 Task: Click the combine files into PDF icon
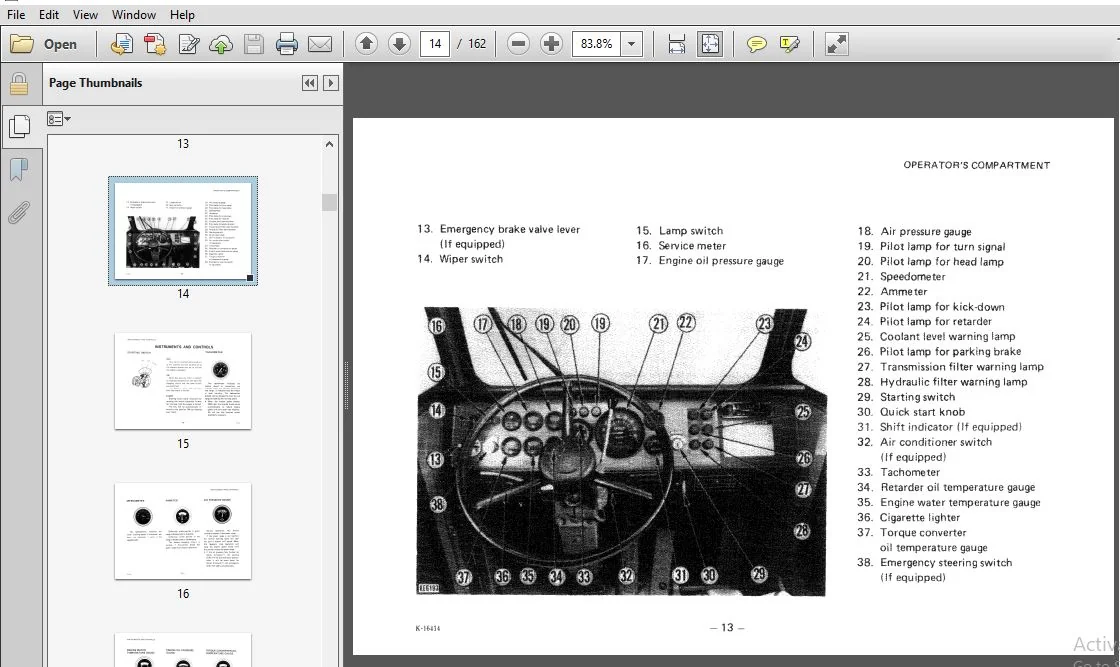coord(155,44)
